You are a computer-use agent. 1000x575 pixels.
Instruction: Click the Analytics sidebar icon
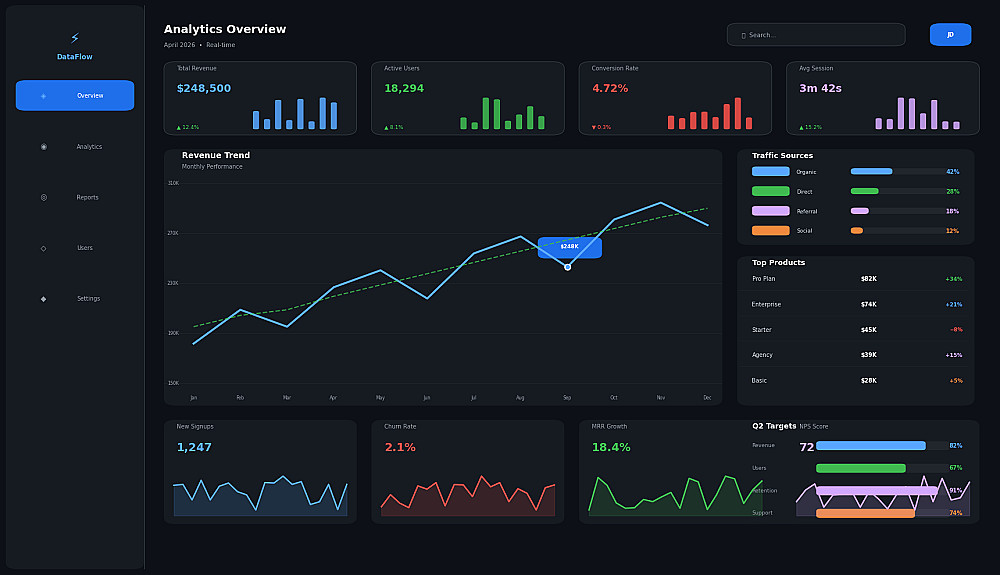[43, 147]
